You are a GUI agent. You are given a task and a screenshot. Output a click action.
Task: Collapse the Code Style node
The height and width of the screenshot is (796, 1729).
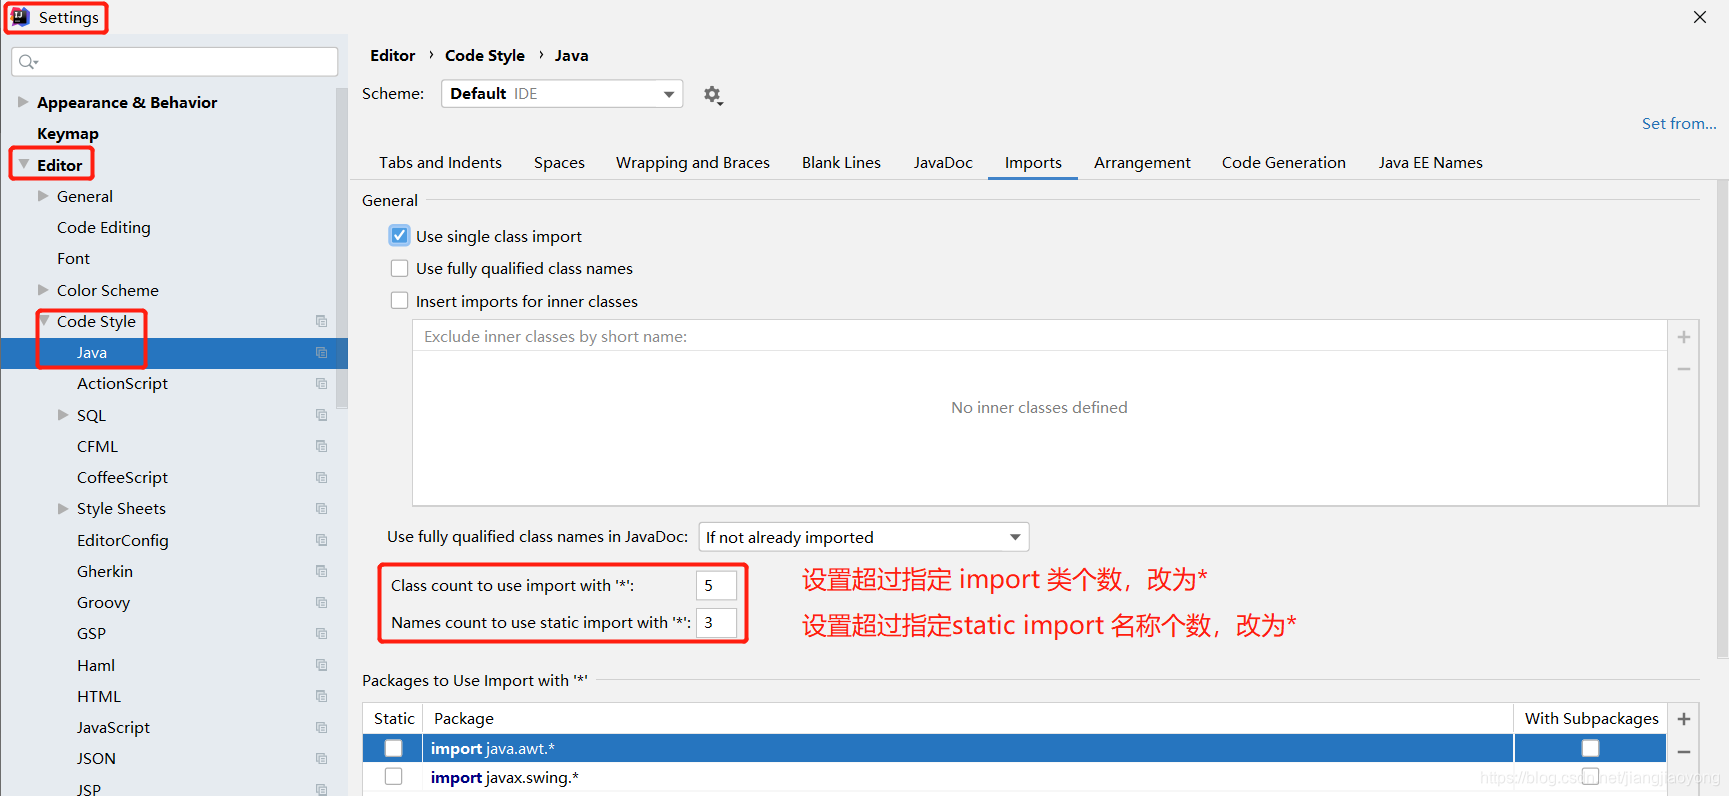pyautogui.click(x=44, y=321)
